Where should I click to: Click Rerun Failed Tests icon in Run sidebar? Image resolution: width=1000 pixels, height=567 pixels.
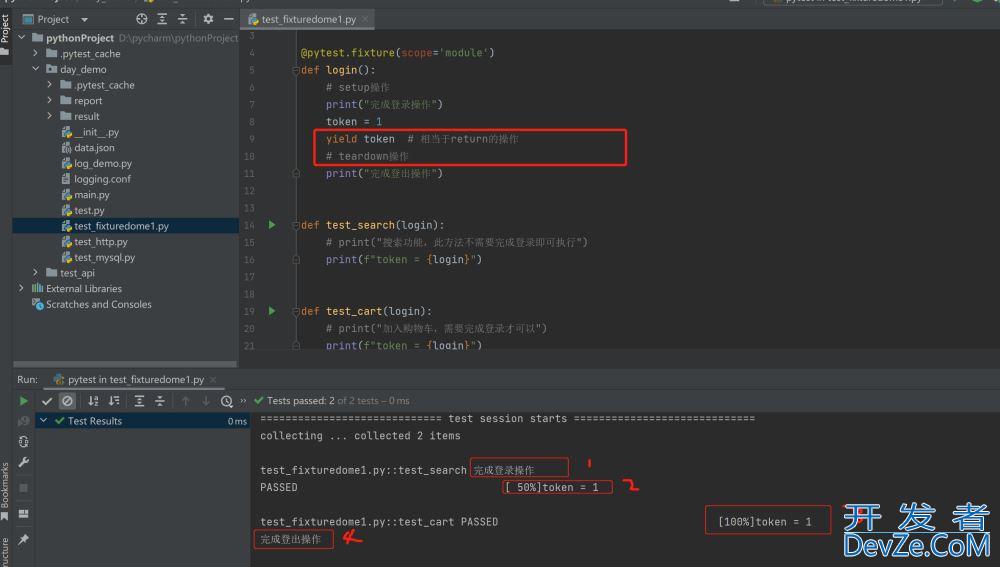24,421
